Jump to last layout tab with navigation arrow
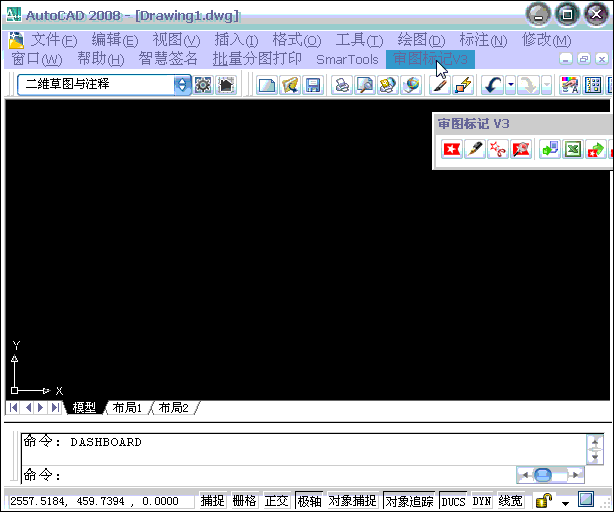 [x=55, y=407]
